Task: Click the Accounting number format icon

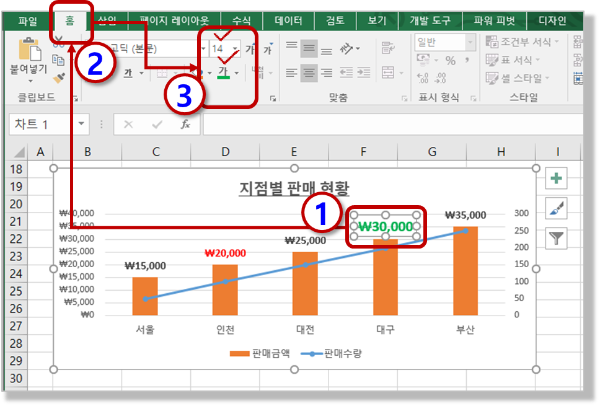Action: click(423, 60)
